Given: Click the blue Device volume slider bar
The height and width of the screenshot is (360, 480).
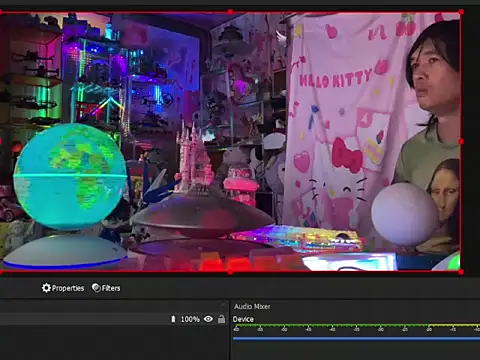Looking at the screenshot, I should pyautogui.click(x=356, y=338).
